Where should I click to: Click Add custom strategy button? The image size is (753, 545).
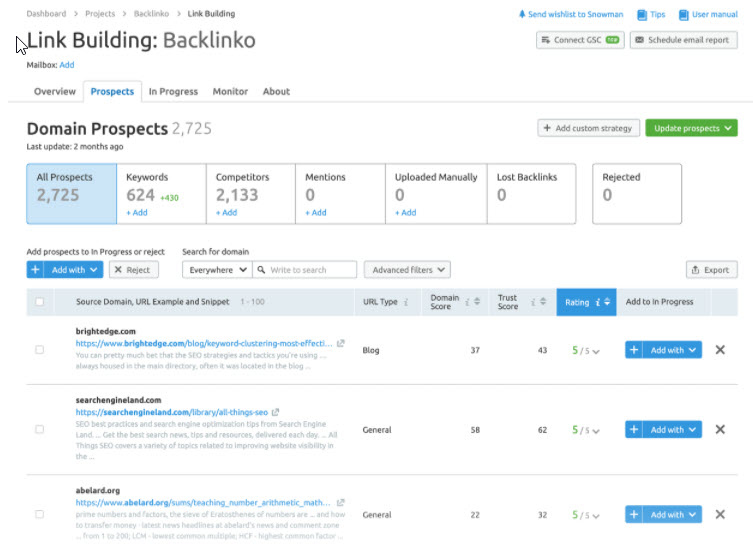pyautogui.click(x=588, y=128)
